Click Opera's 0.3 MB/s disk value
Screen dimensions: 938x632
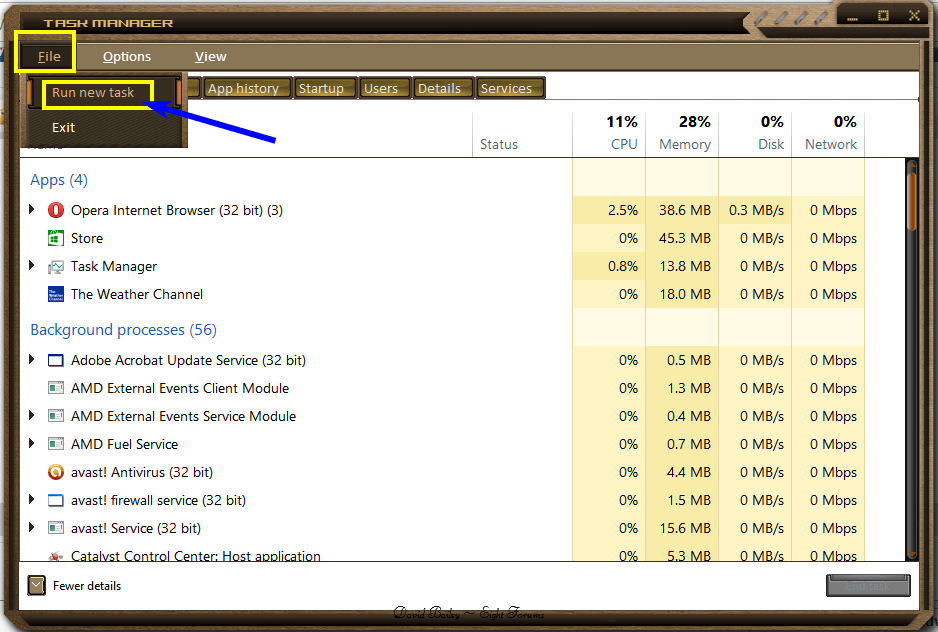point(756,211)
